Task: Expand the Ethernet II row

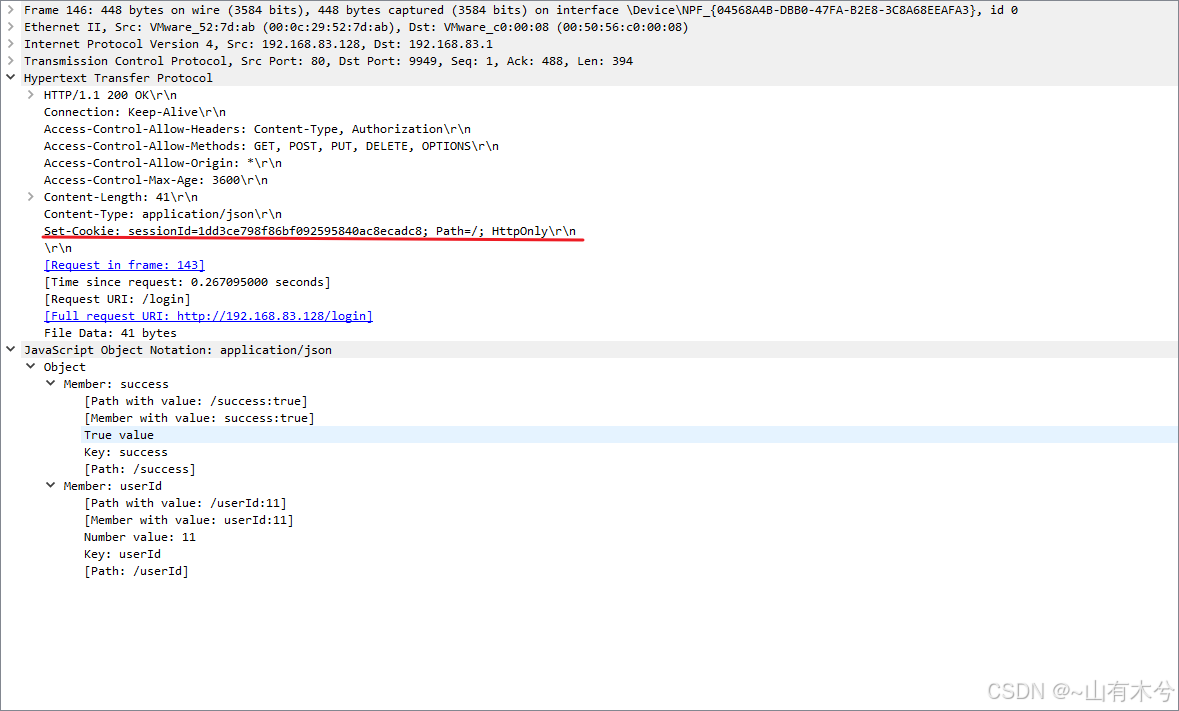Action: [11, 27]
